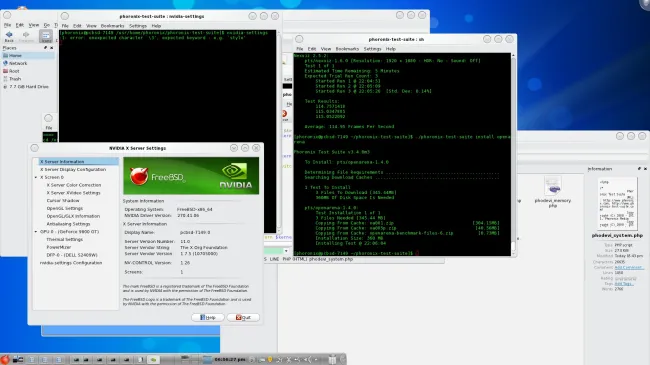Viewport: 650px width, 365px height.
Task: Click the green active task in taskbar
Action: 153,360
